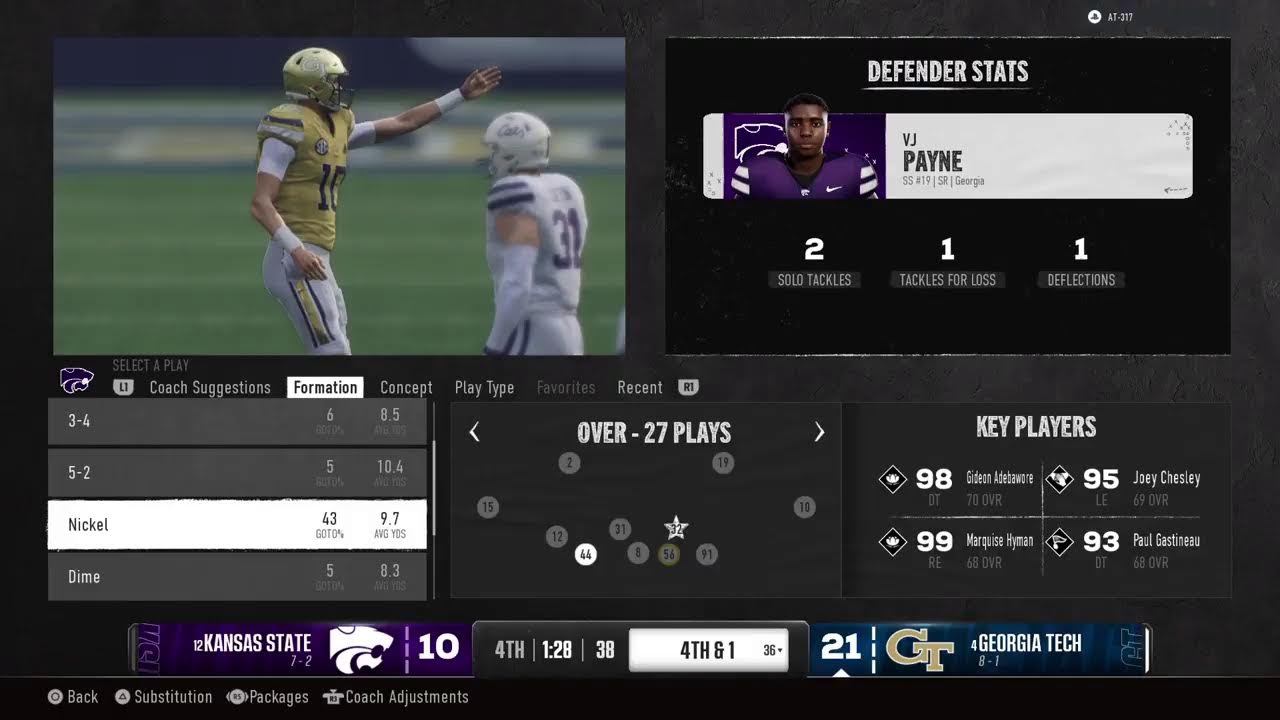Select defender marker number 8

point(638,553)
